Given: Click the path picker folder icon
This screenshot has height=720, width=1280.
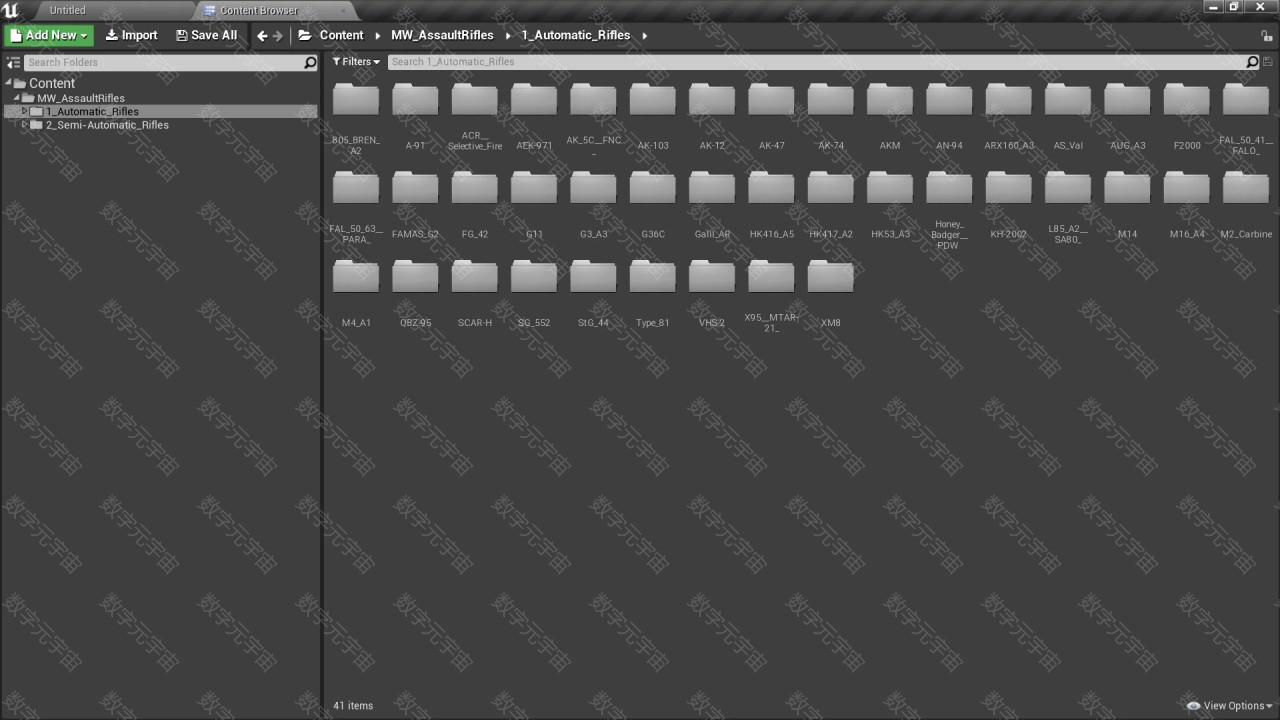Looking at the screenshot, I should point(305,35).
